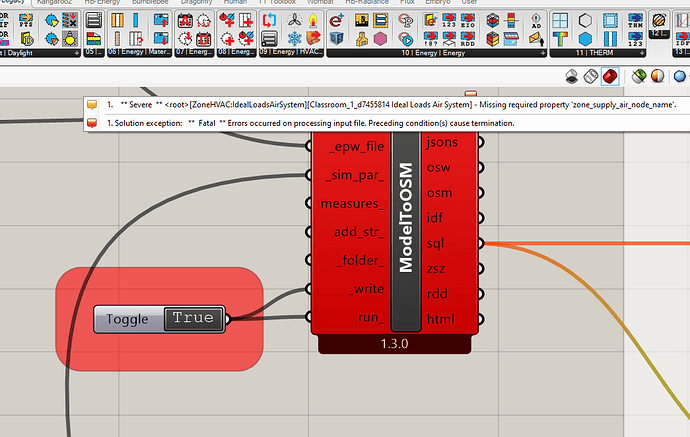Switch to wireframe preview mode
This screenshot has height=437, width=690.
[x=591, y=77]
